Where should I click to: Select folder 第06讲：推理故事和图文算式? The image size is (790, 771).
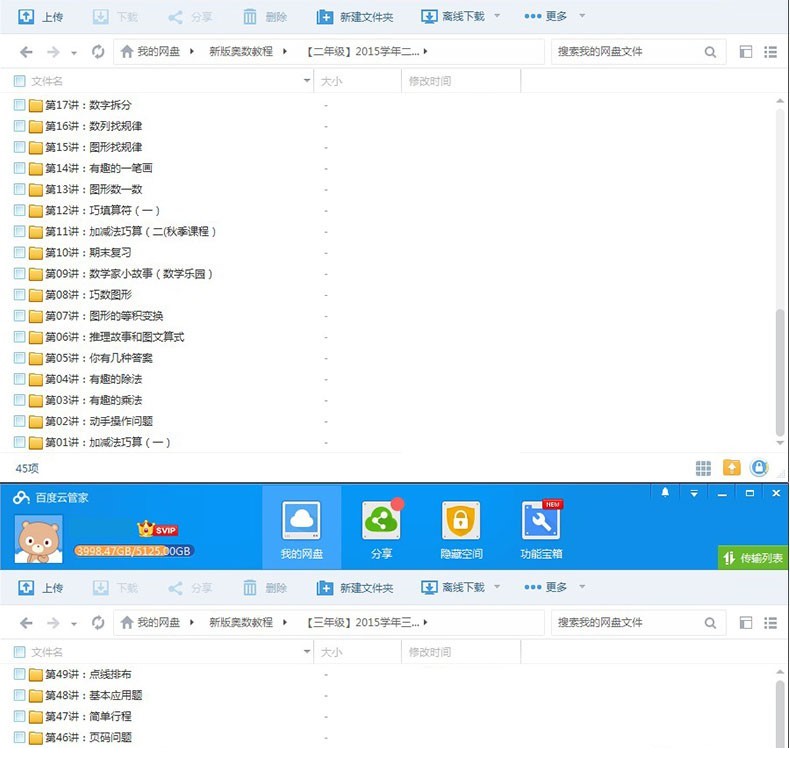(114, 337)
